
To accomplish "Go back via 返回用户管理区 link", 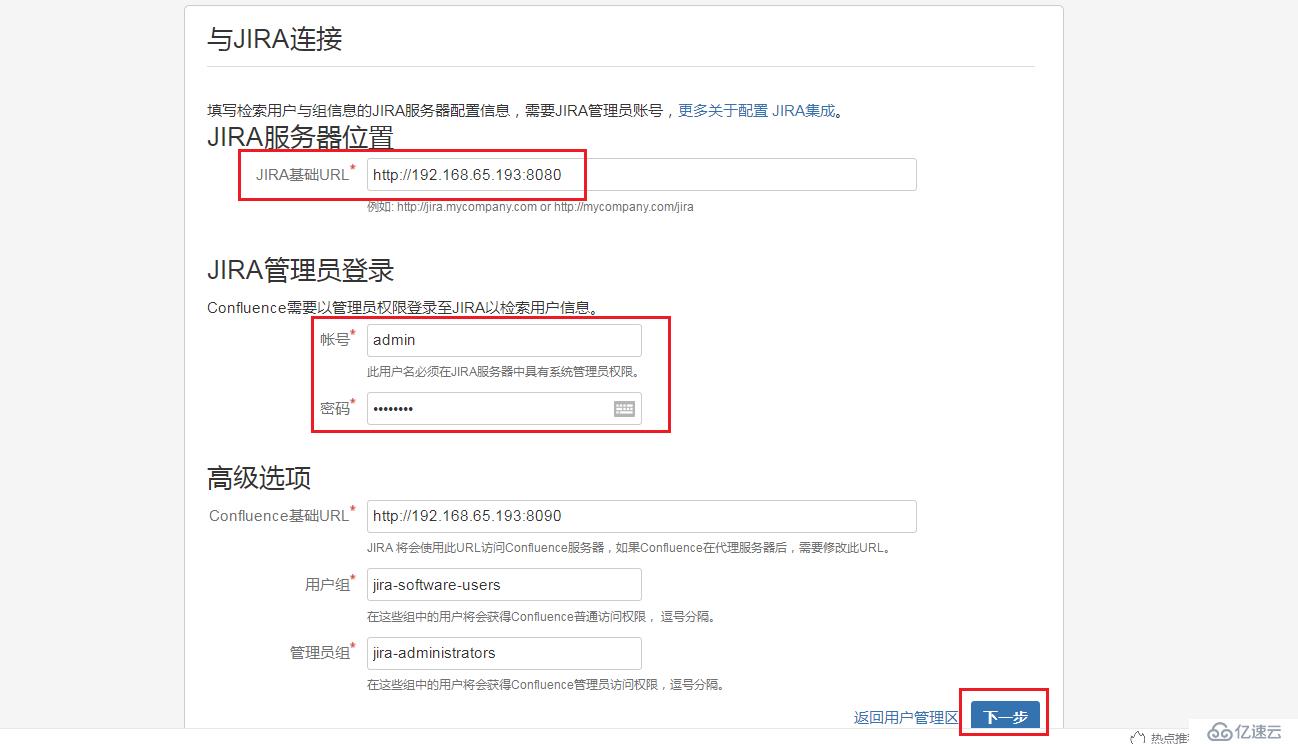I will [906, 718].
